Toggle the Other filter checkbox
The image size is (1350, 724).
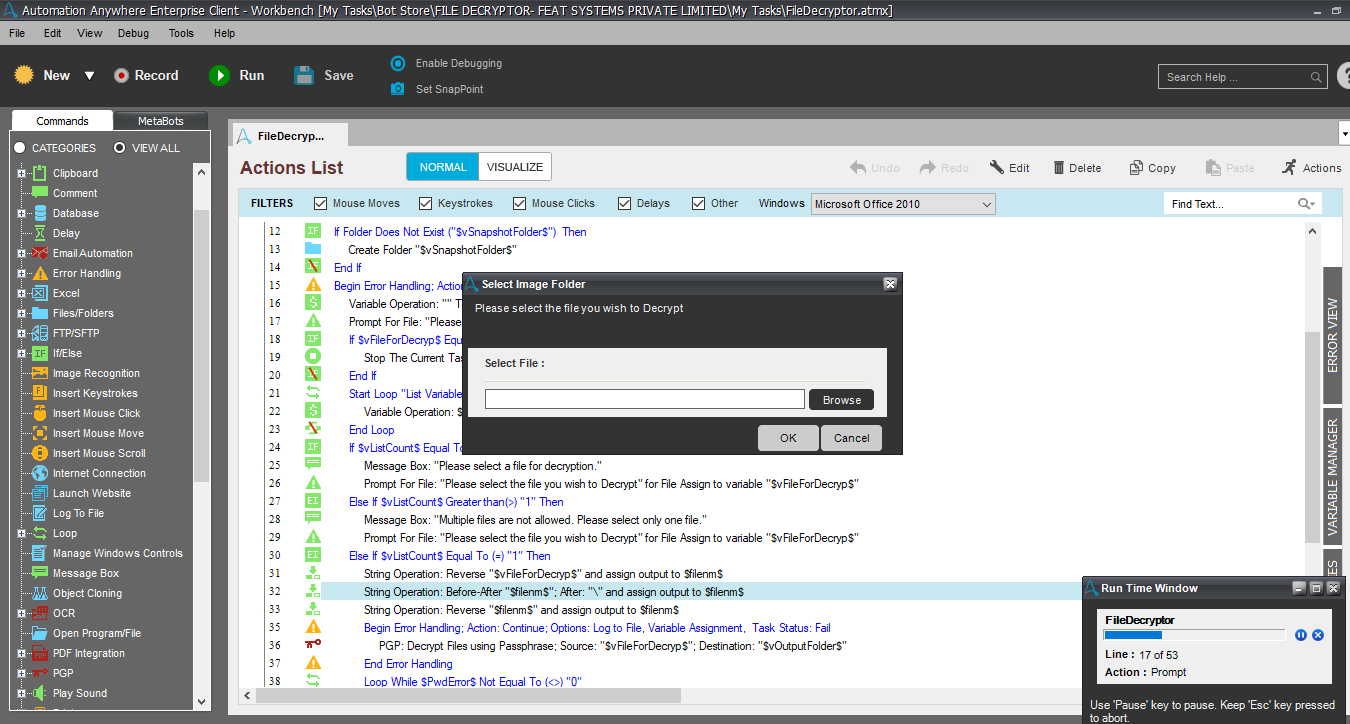(x=698, y=203)
